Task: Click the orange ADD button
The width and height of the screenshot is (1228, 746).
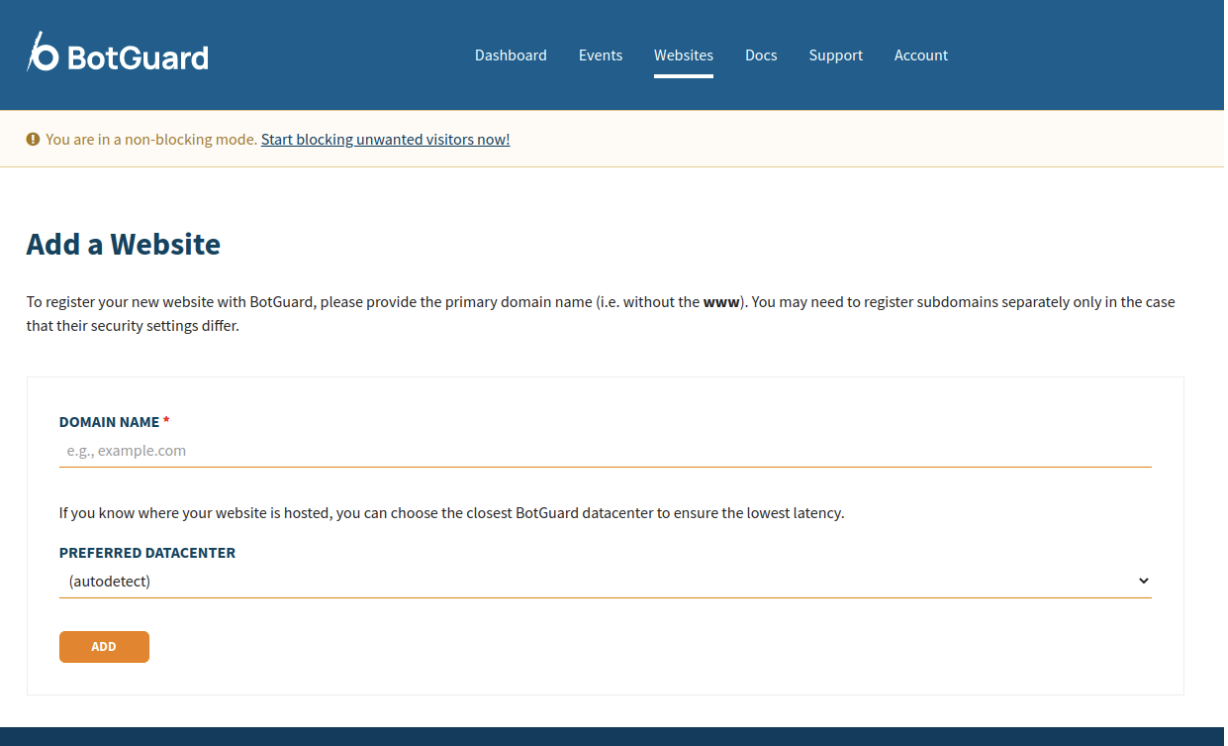Action: (x=104, y=647)
